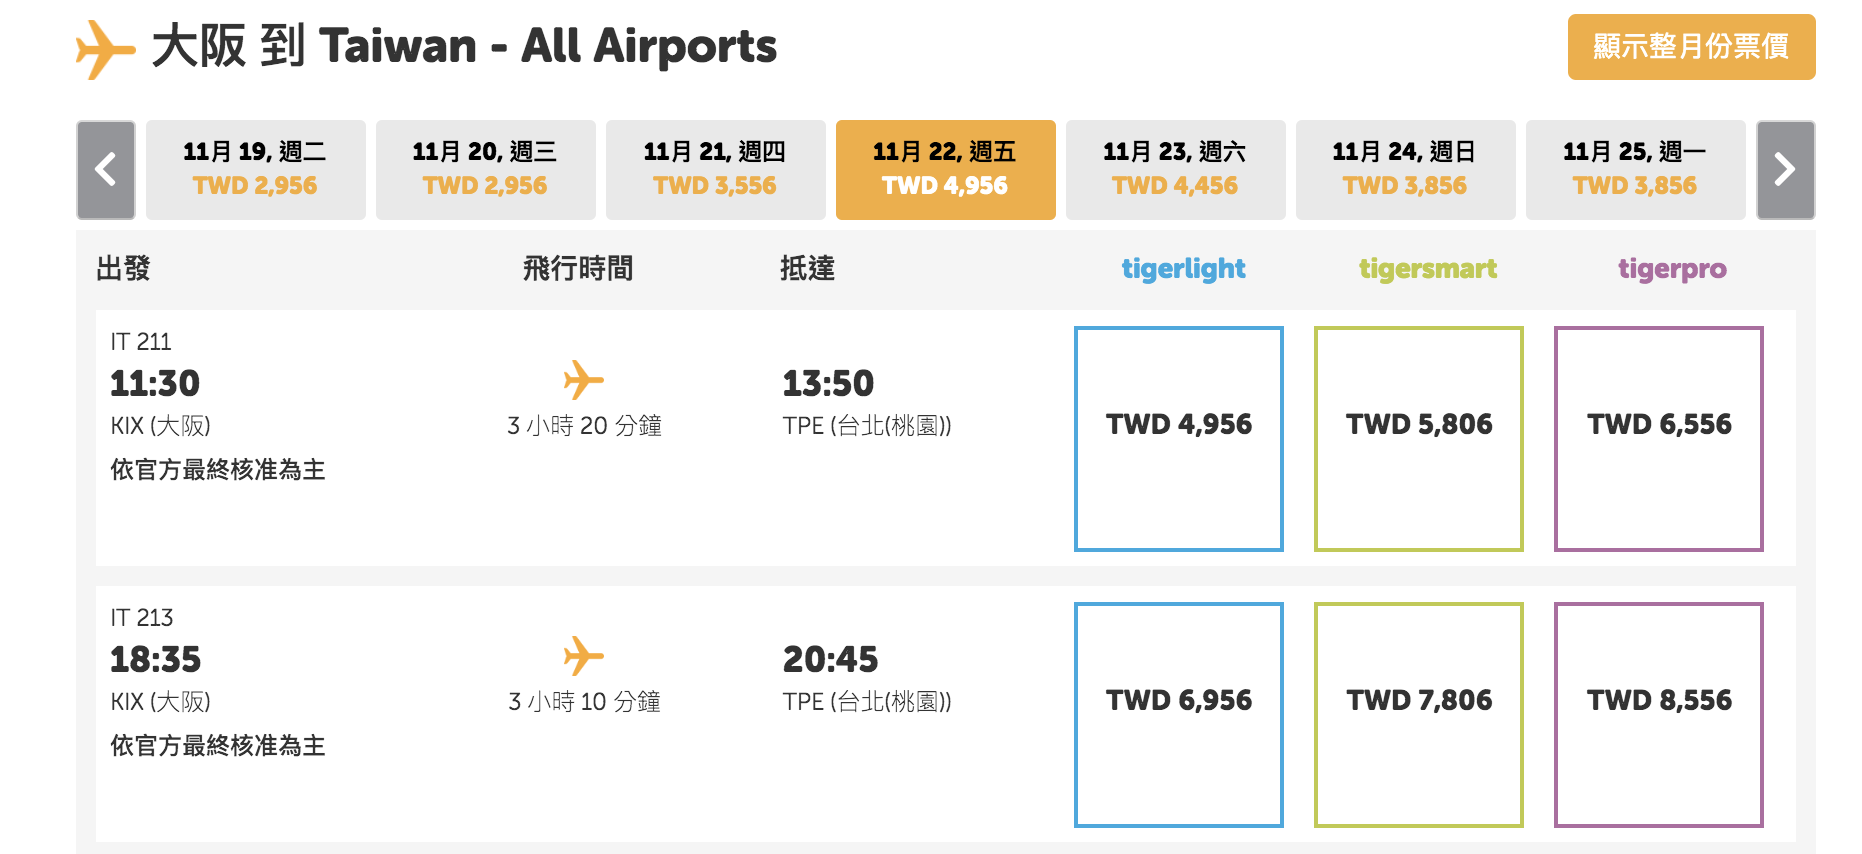Pick tigerlight fare TWD 6,956 for IT 213

point(1179,715)
